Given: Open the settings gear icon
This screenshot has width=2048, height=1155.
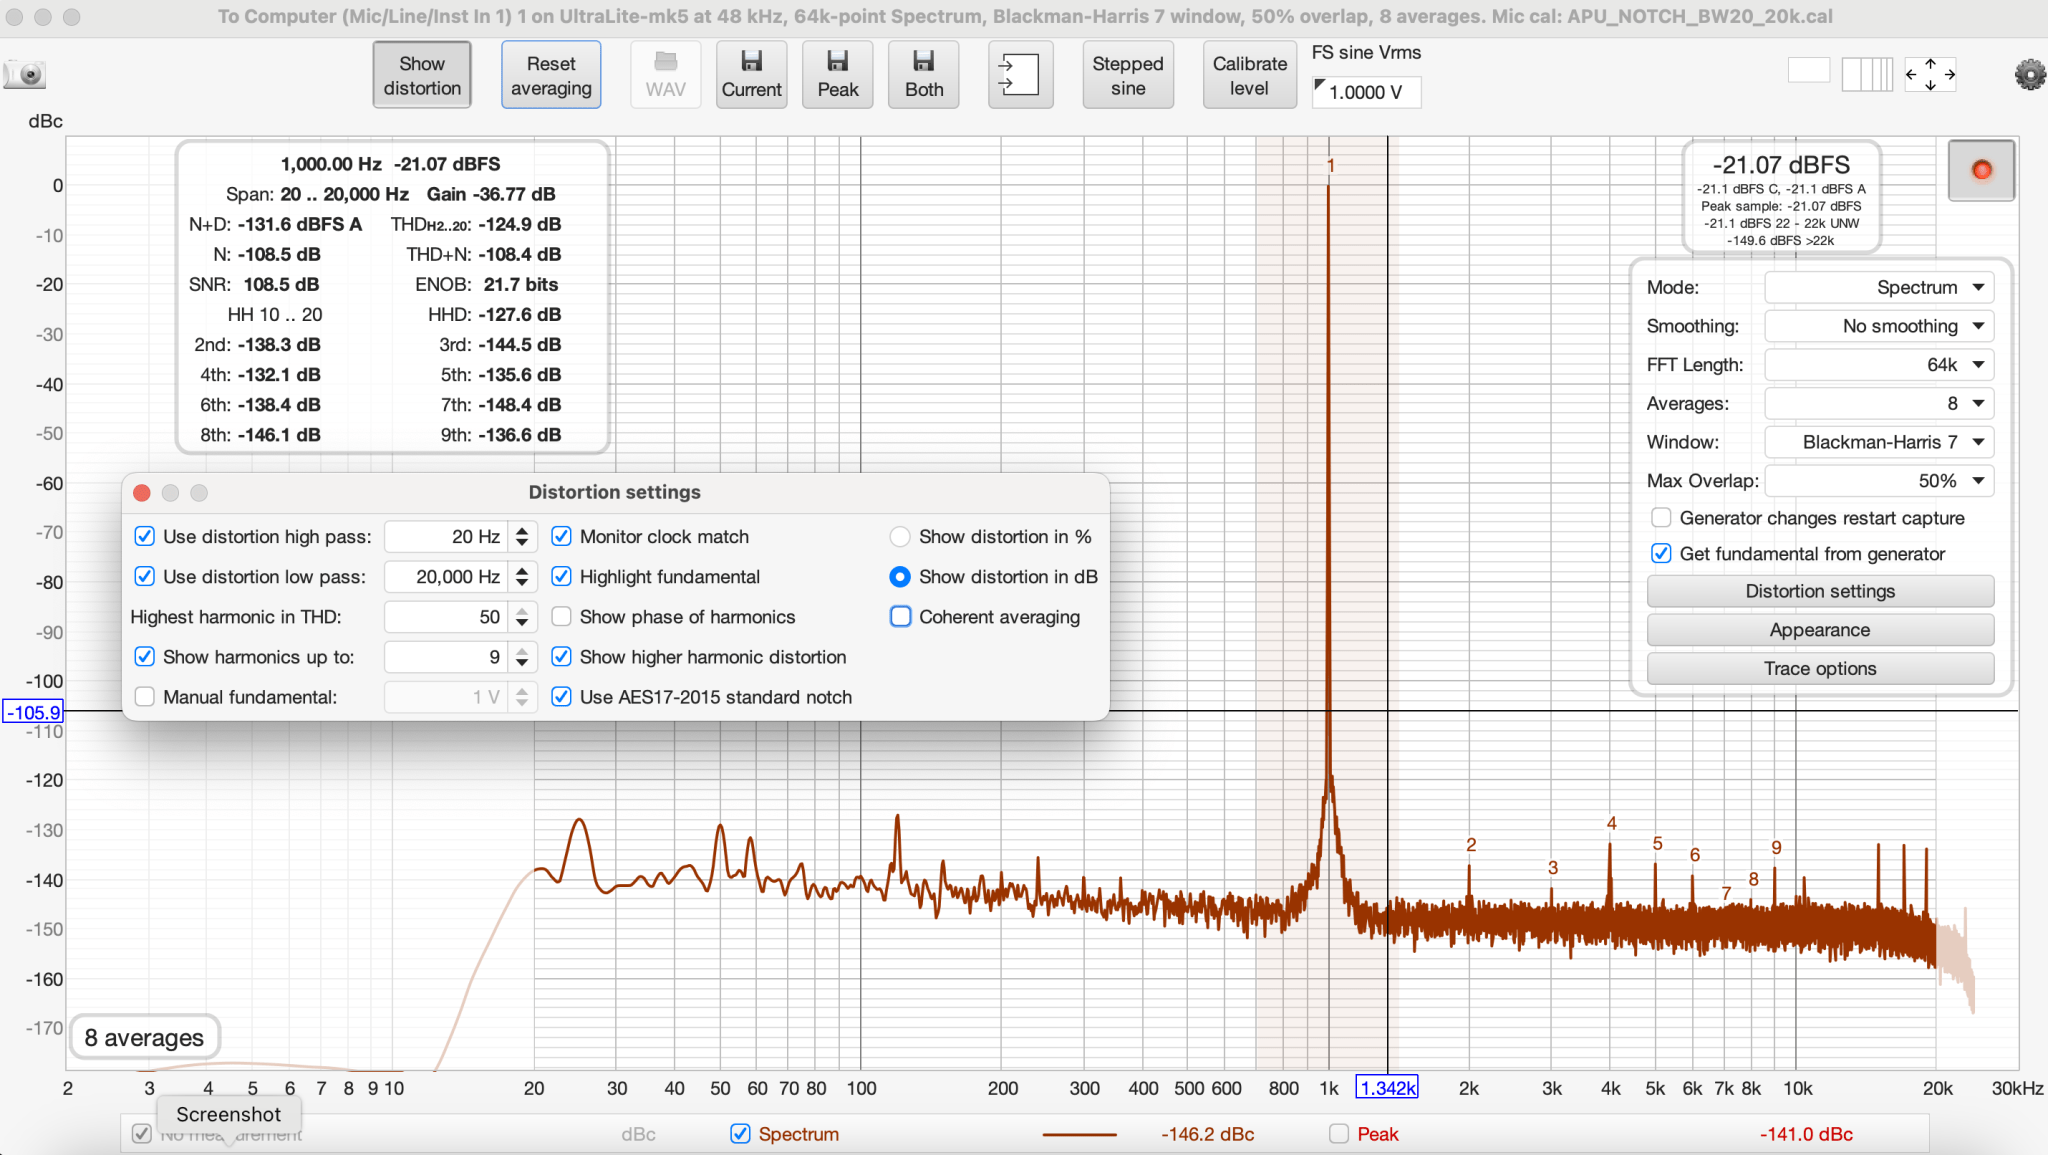Looking at the screenshot, I should [2029, 74].
